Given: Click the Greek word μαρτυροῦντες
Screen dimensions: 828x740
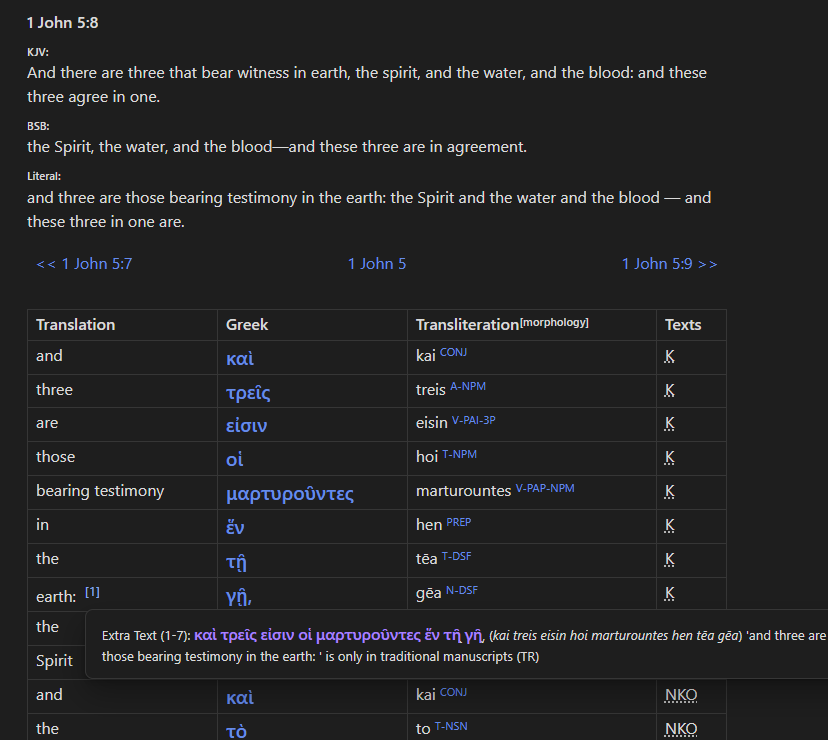Looking at the screenshot, I should 290,494.
